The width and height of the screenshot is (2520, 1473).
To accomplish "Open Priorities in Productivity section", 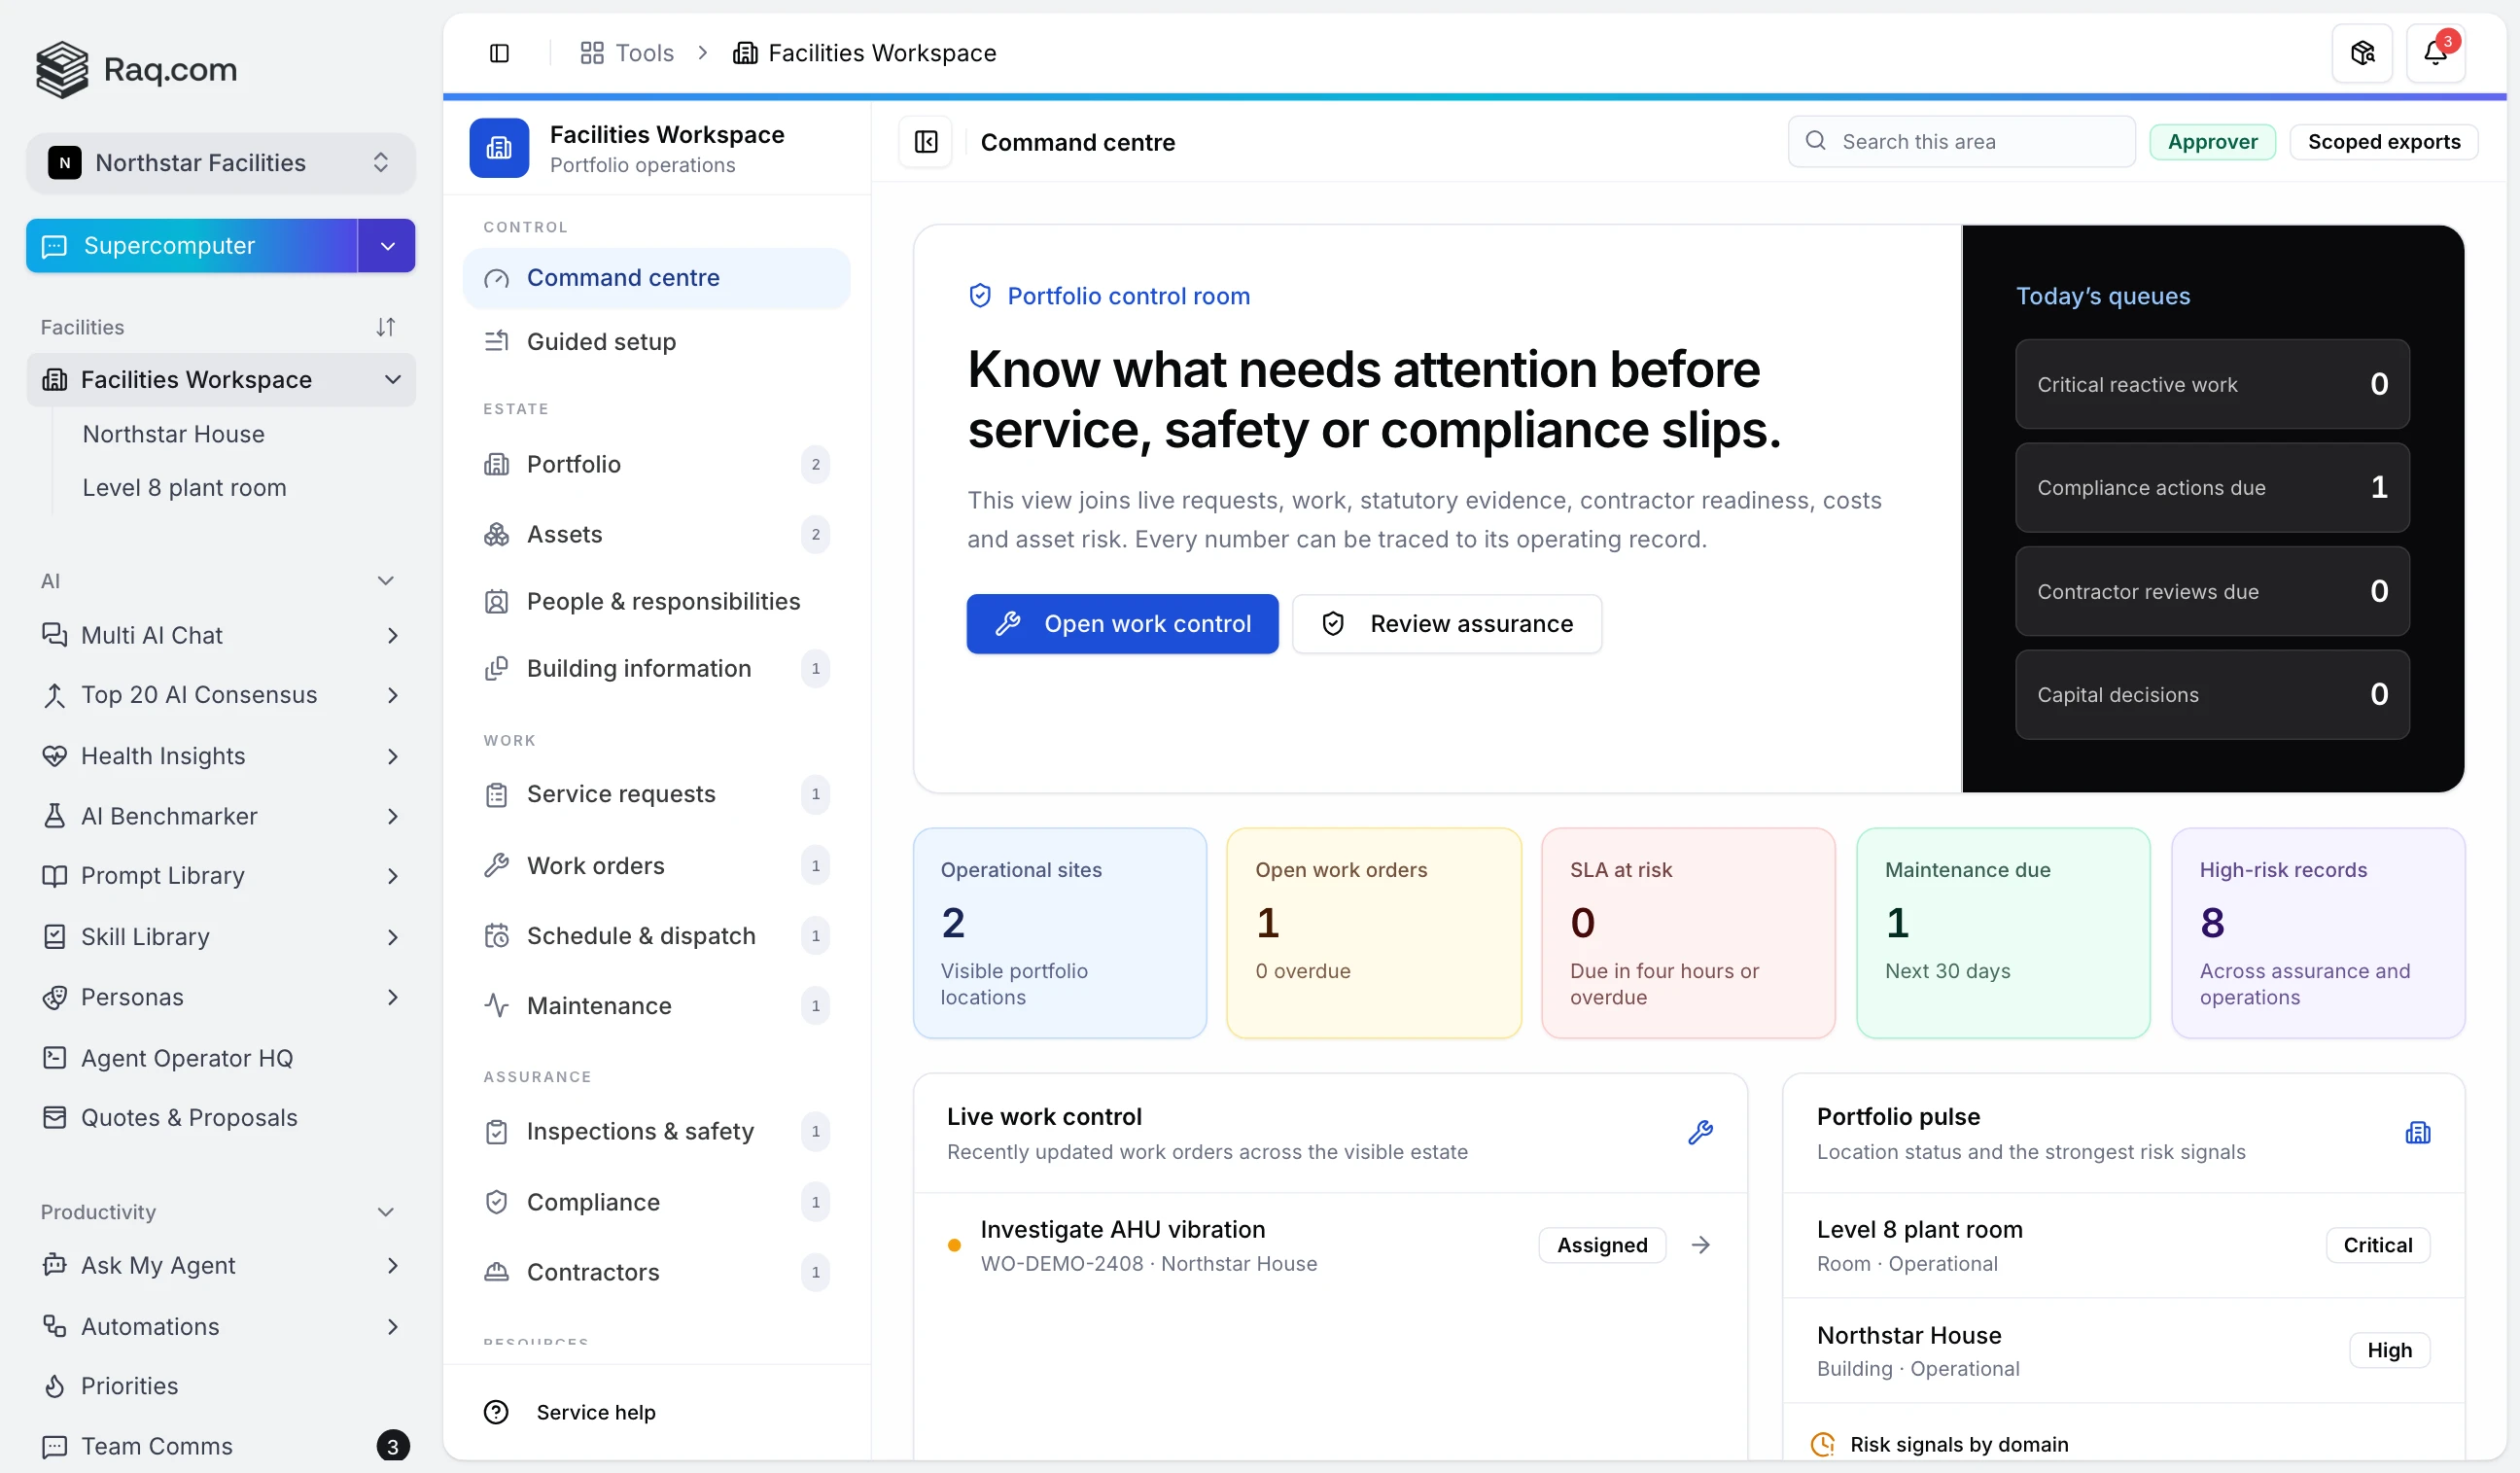I will point(221,1386).
